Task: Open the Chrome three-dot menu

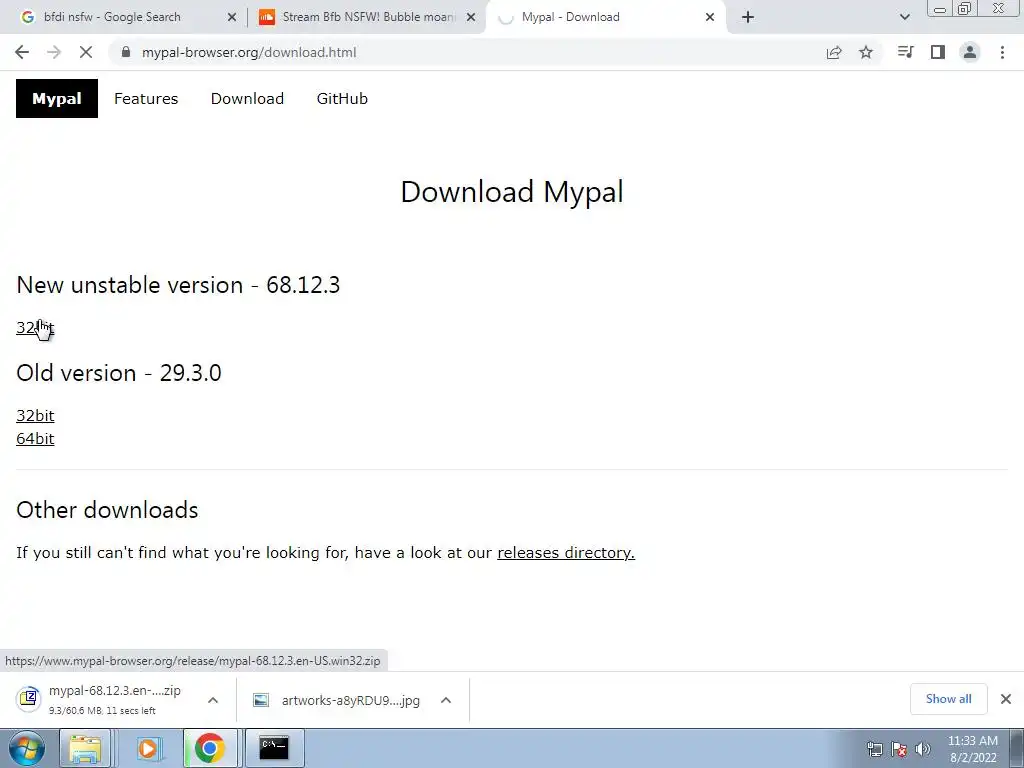Action: click(x=1002, y=52)
